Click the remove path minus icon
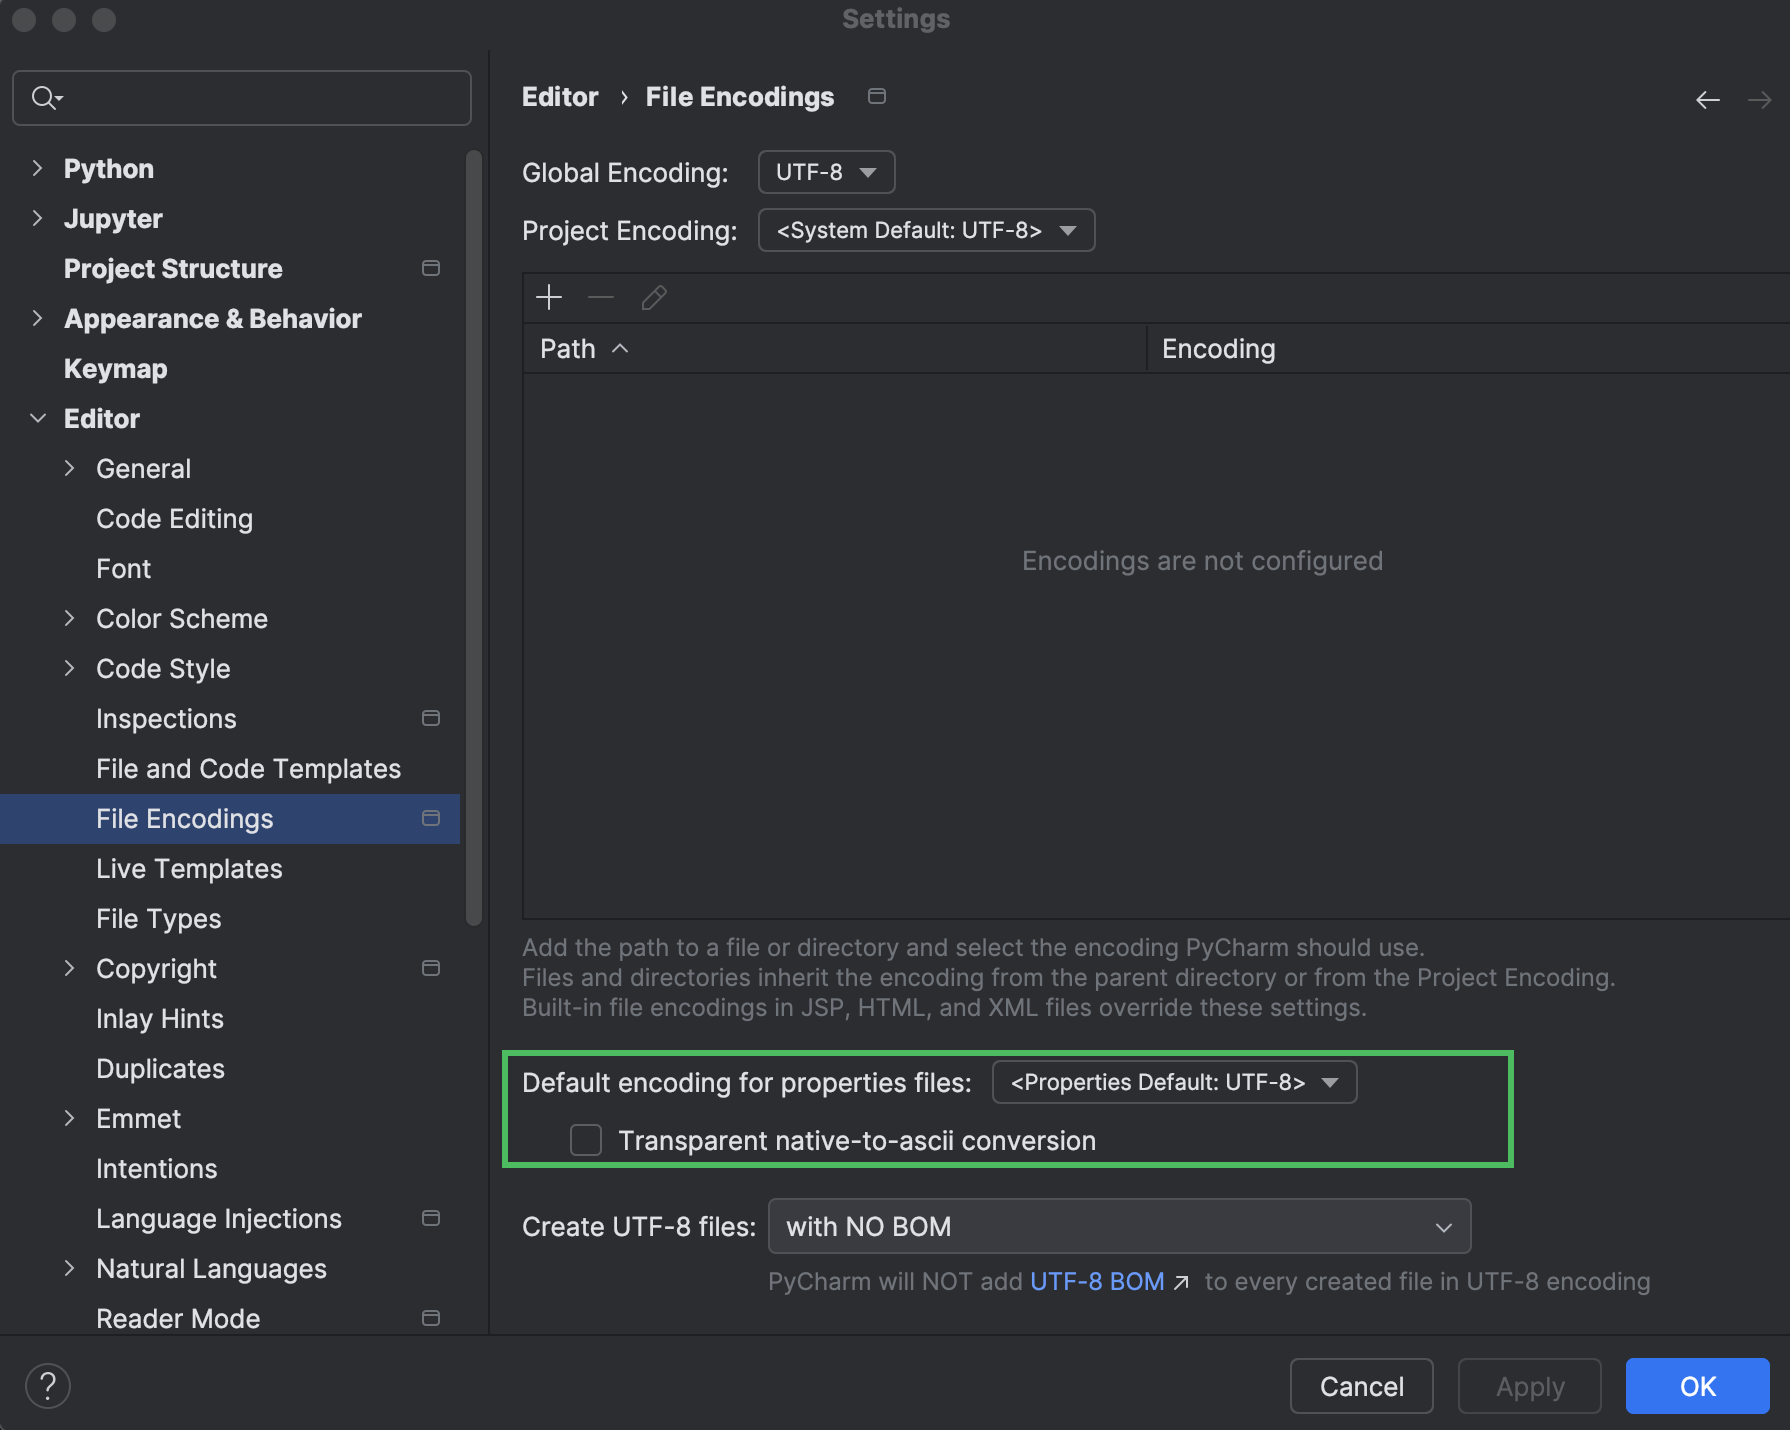The width and height of the screenshot is (1790, 1430). tap(601, 297)
